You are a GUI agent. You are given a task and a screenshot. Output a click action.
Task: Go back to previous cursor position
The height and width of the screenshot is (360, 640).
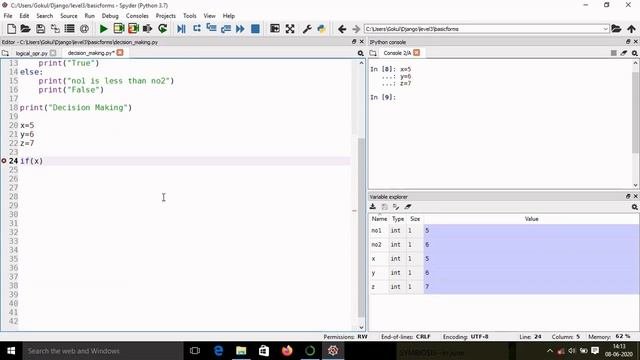pos(342,29)
